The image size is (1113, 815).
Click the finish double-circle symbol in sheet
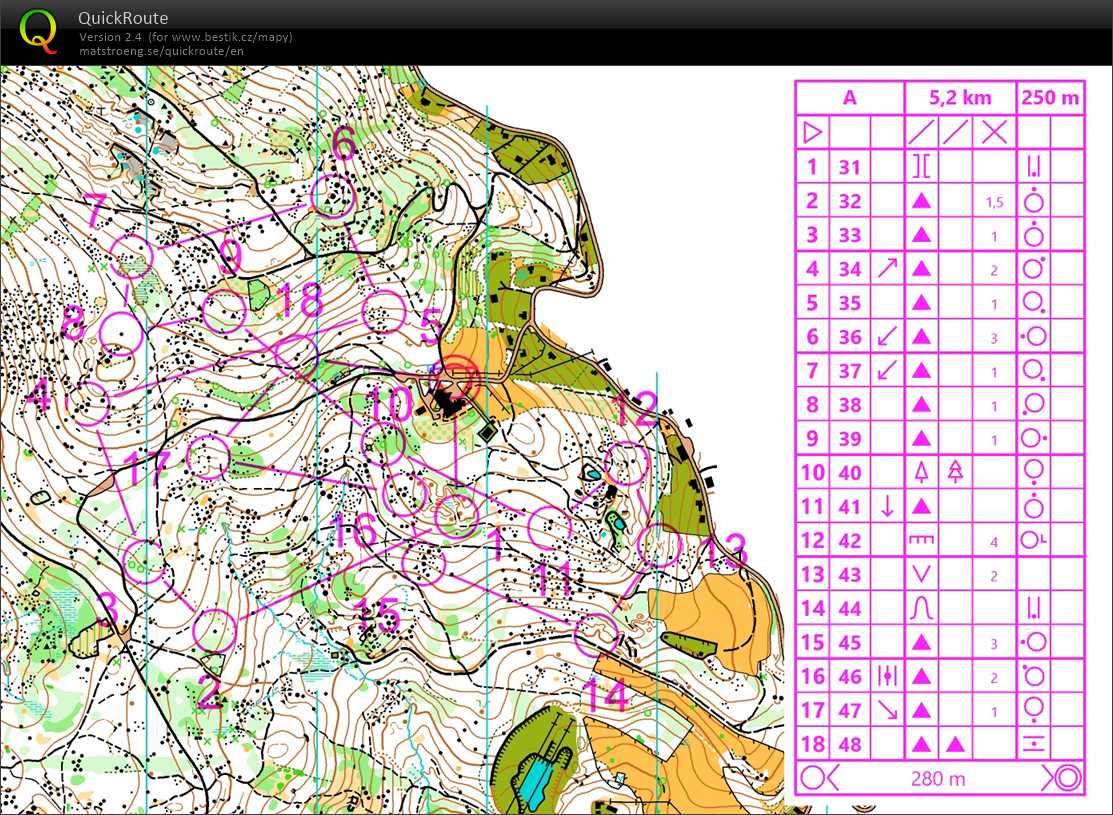1059,777
